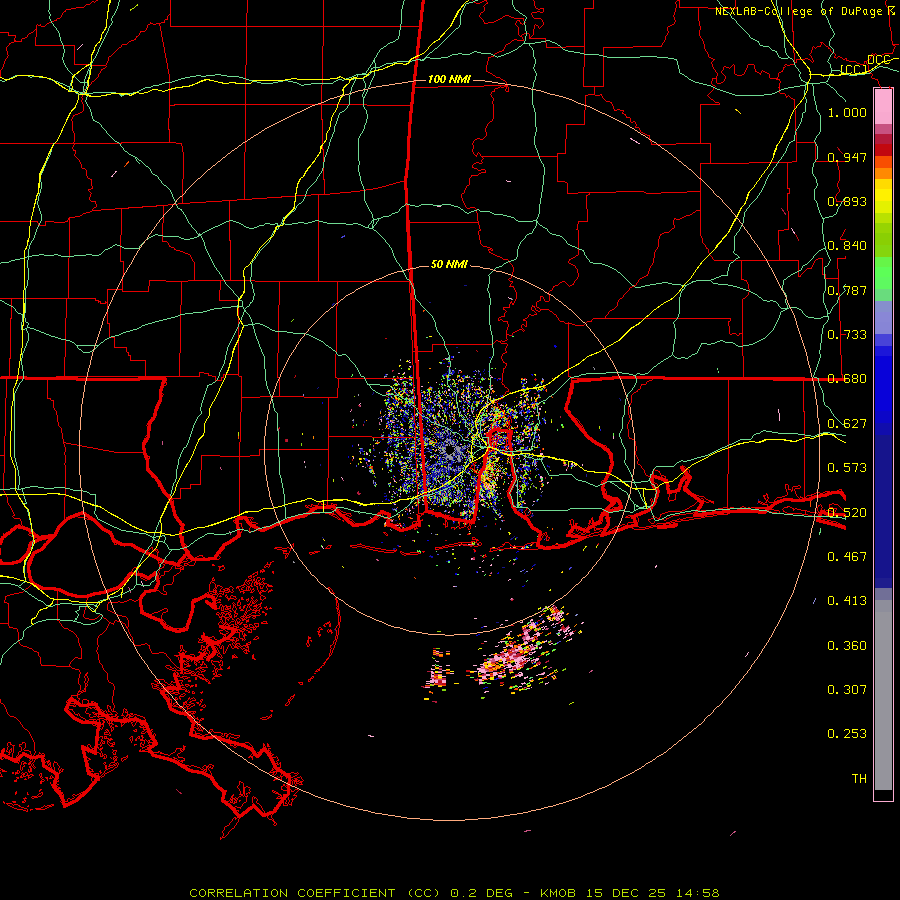Image resolution: width=900 pixels, height=900 pixels.
Task: Select the 1.000 color scale value
Action: 847,112
